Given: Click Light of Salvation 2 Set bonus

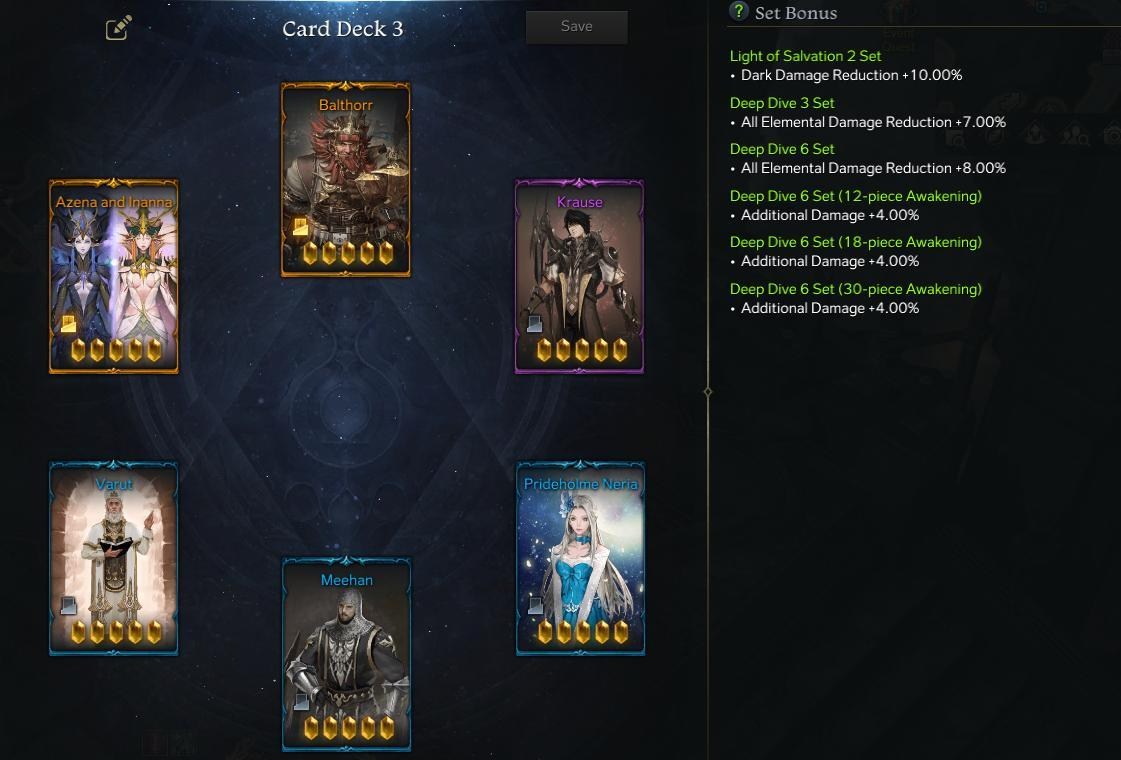Looking at the screenshot, I should coord(805,56).
